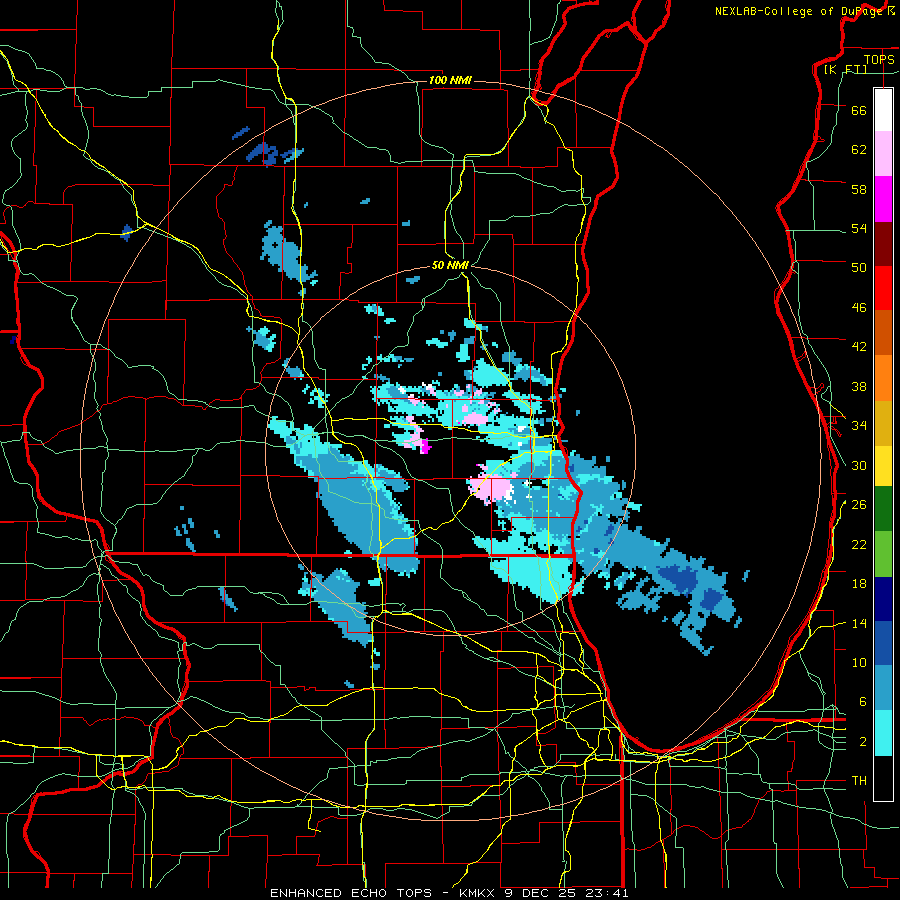The height and width of the screenshot is (900, 900).
Task: Select the light green legend segment
Action: [x=883, y=554]
